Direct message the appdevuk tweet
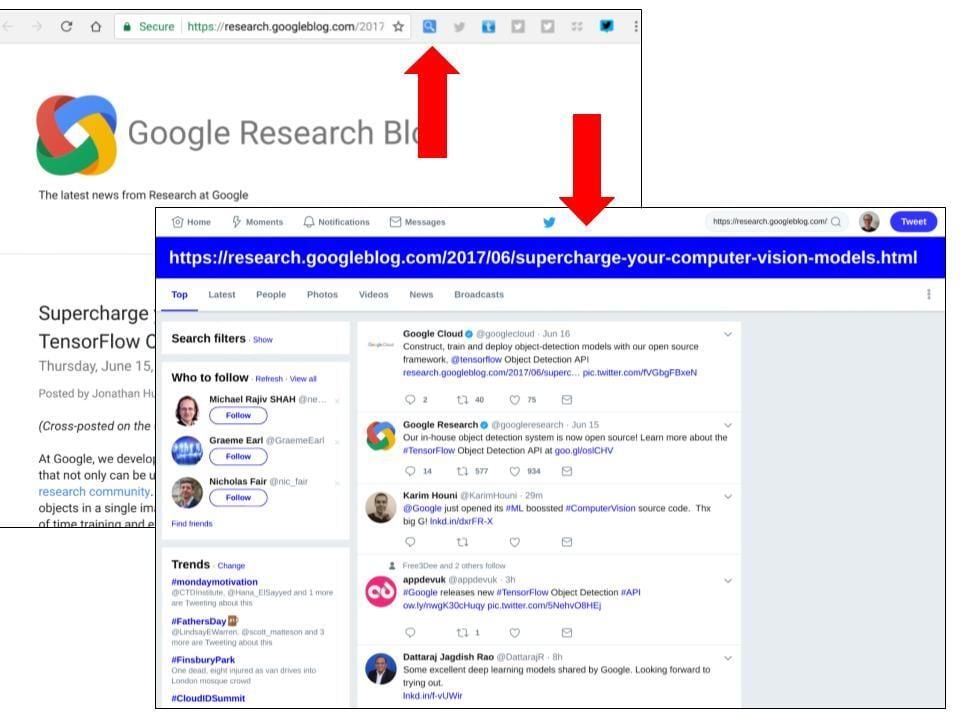The height and width of the screenshot is (720, 960). 567,632
